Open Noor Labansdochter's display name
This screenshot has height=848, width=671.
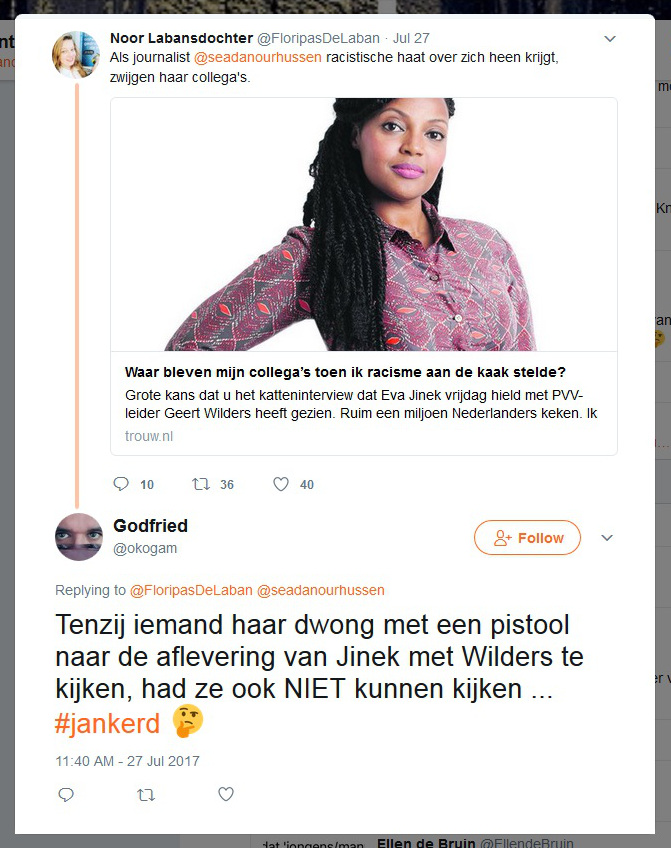pos(182,38)
